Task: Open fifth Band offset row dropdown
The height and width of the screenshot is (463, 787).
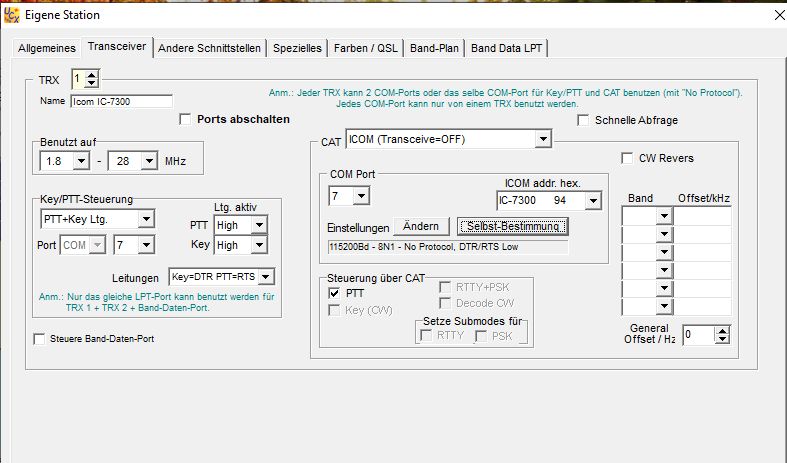Action: pos(664,288)
